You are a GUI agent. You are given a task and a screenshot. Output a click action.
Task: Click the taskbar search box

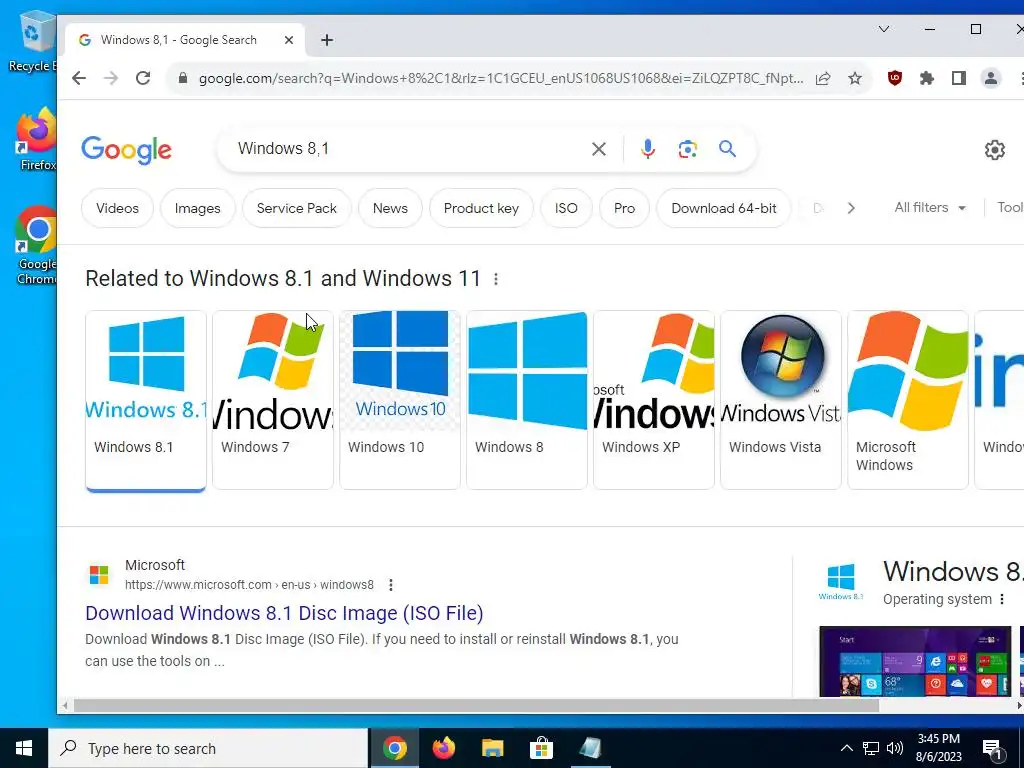tap(208, 748)
